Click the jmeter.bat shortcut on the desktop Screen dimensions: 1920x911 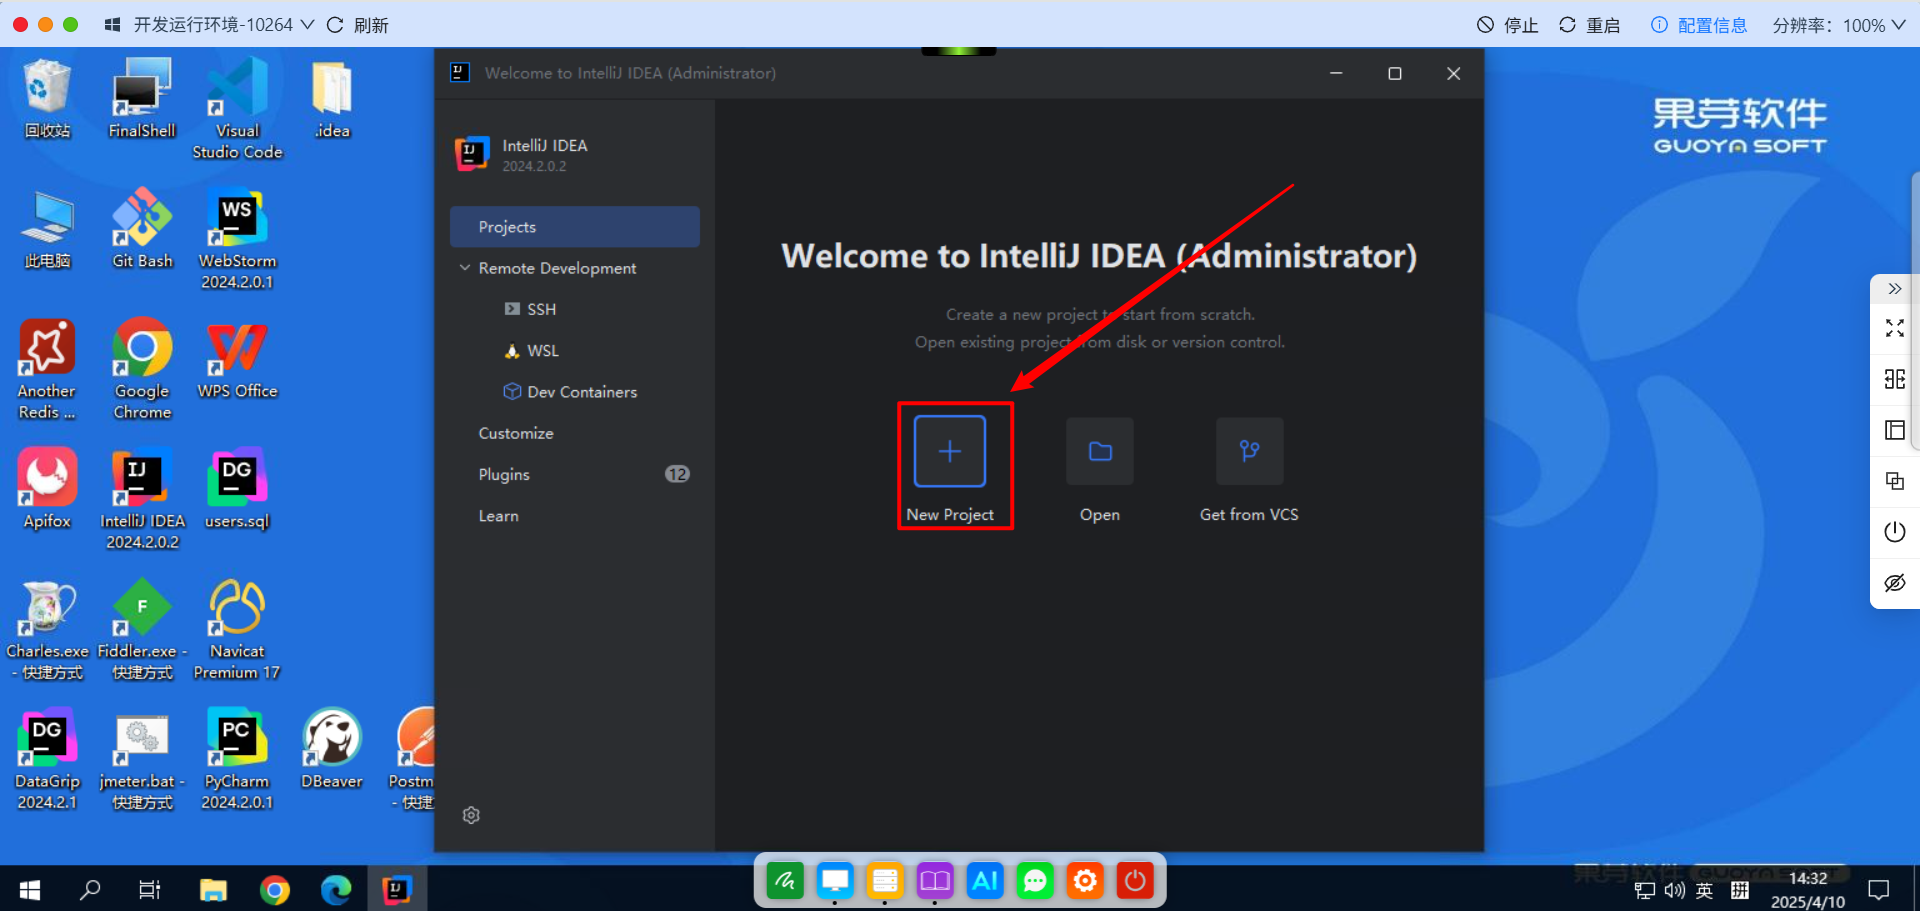coord(142,760)
